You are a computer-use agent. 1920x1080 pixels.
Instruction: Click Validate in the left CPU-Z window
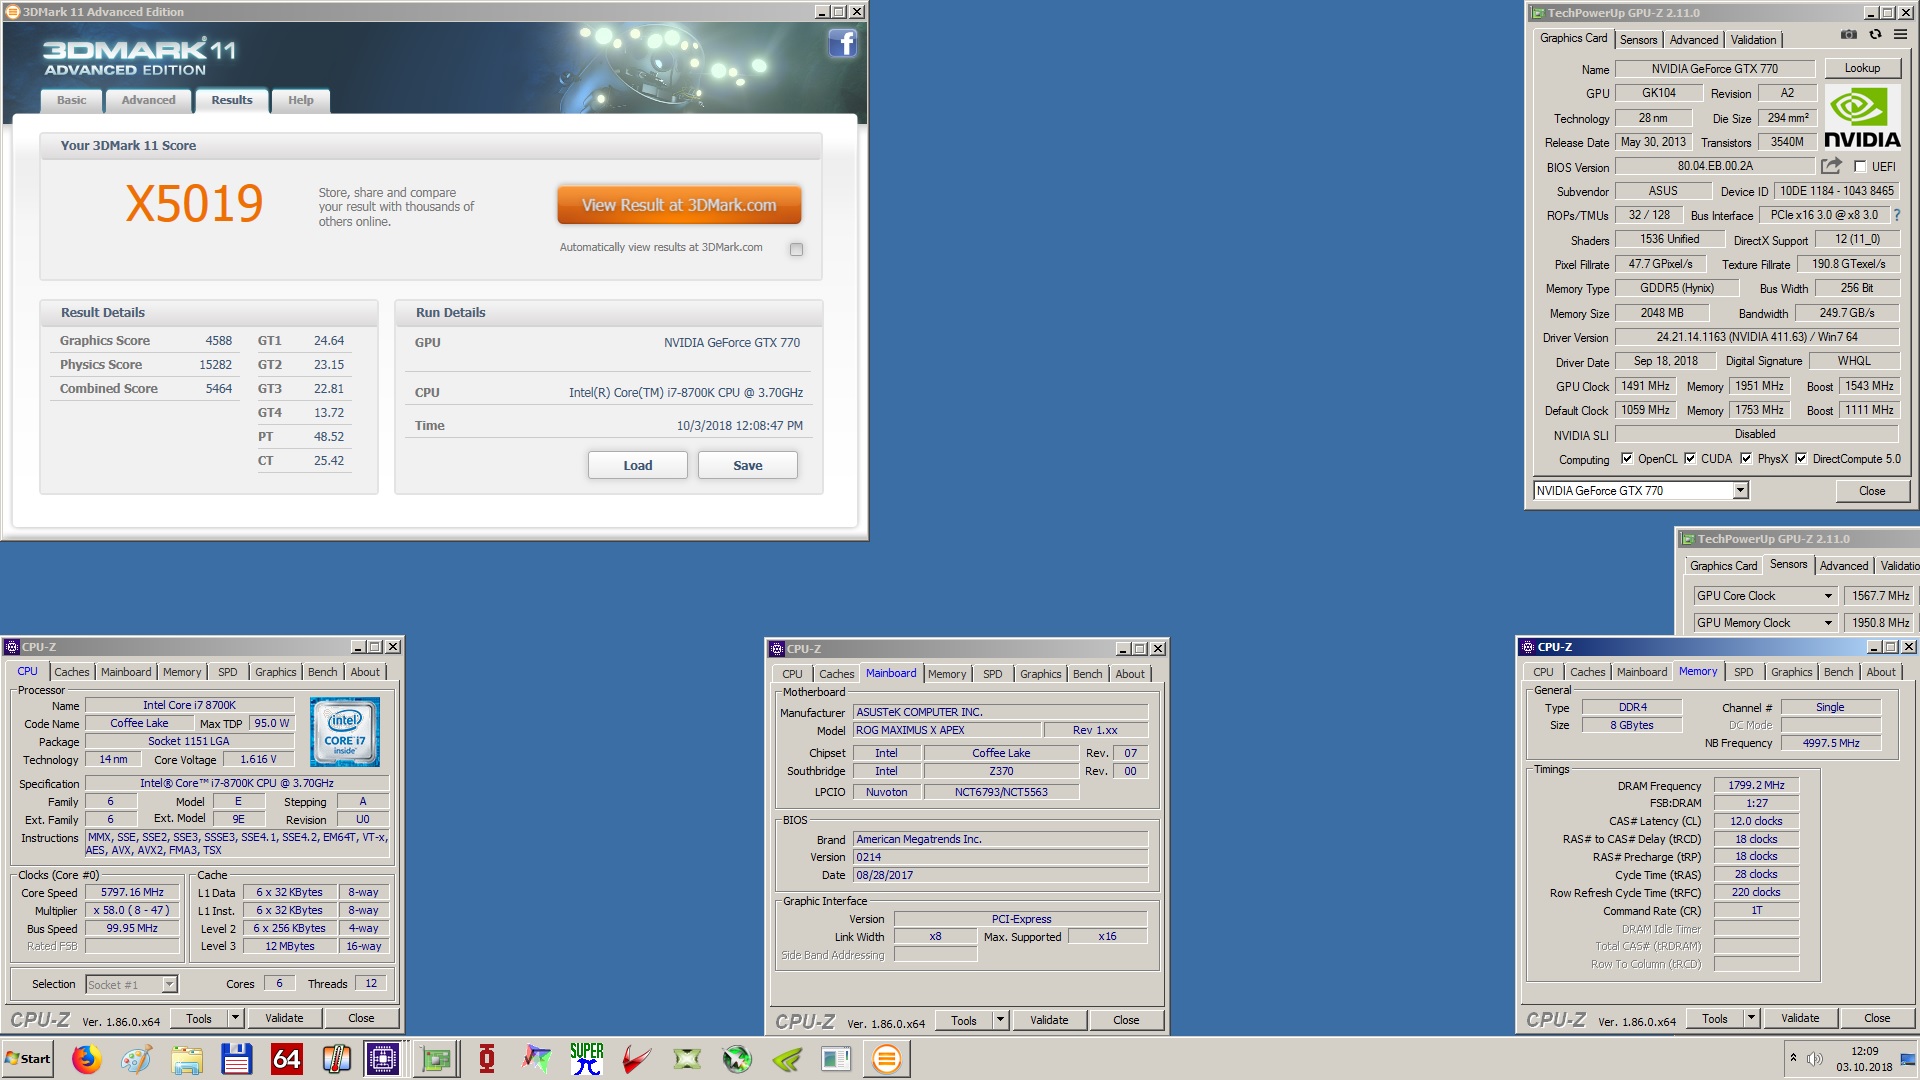(x=284, y=1018)
